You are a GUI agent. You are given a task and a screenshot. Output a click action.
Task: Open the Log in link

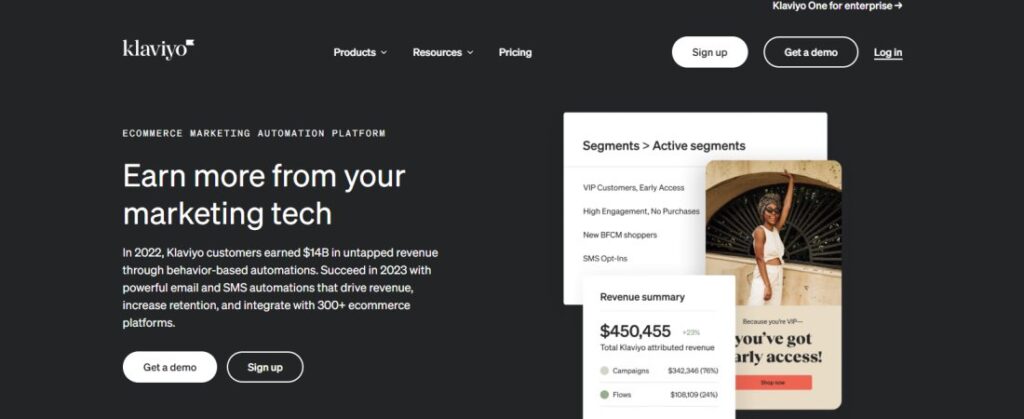[x=887, y=52]
